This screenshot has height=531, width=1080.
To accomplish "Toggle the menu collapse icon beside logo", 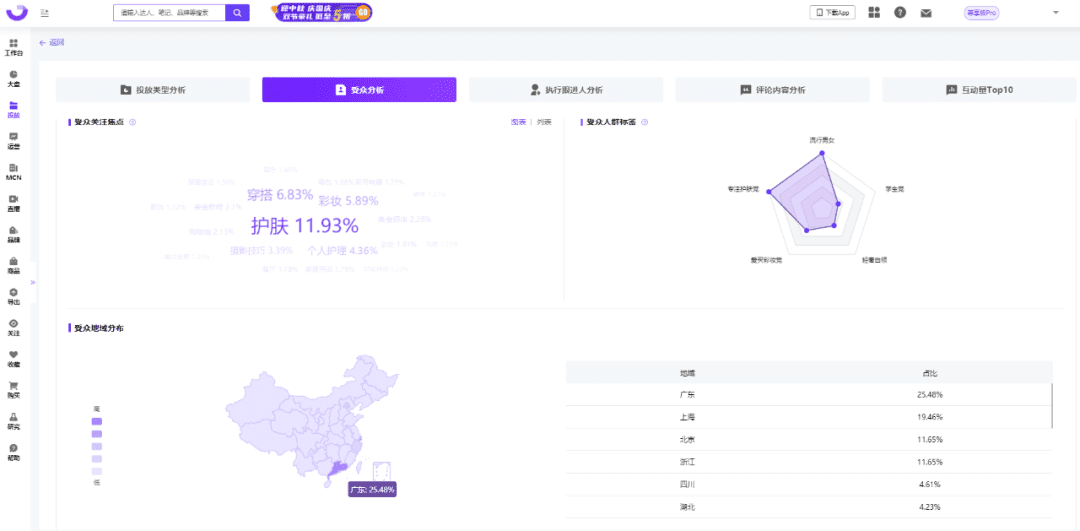I will (x=45, y=12).
